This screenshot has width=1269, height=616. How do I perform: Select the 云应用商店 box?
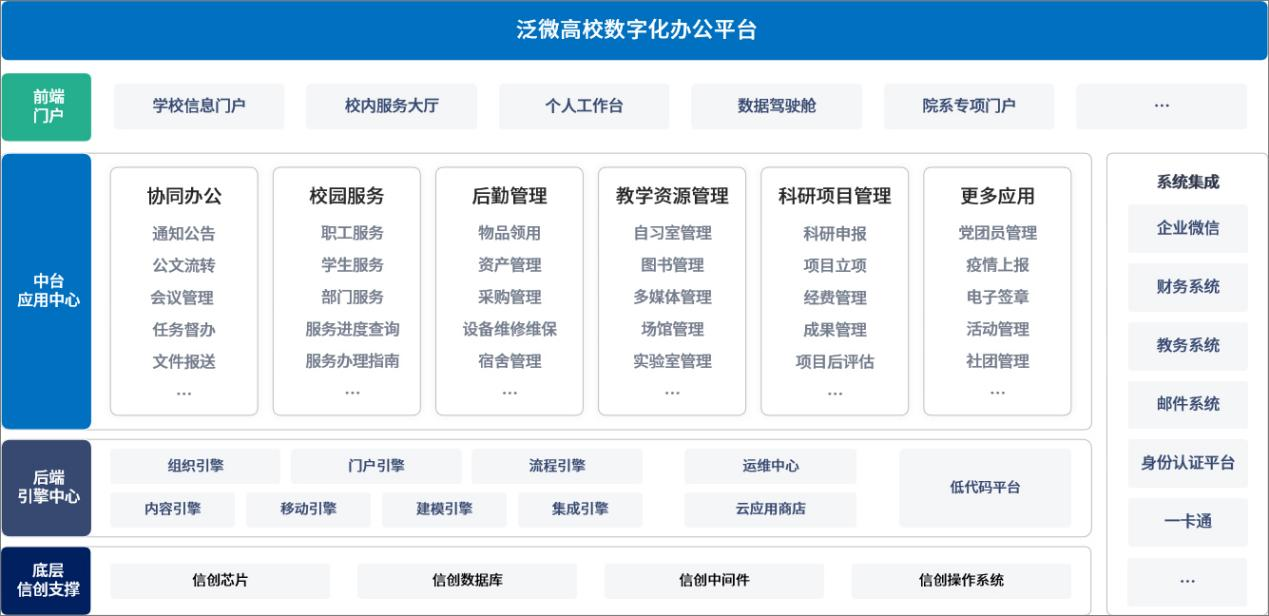(770, 509)
